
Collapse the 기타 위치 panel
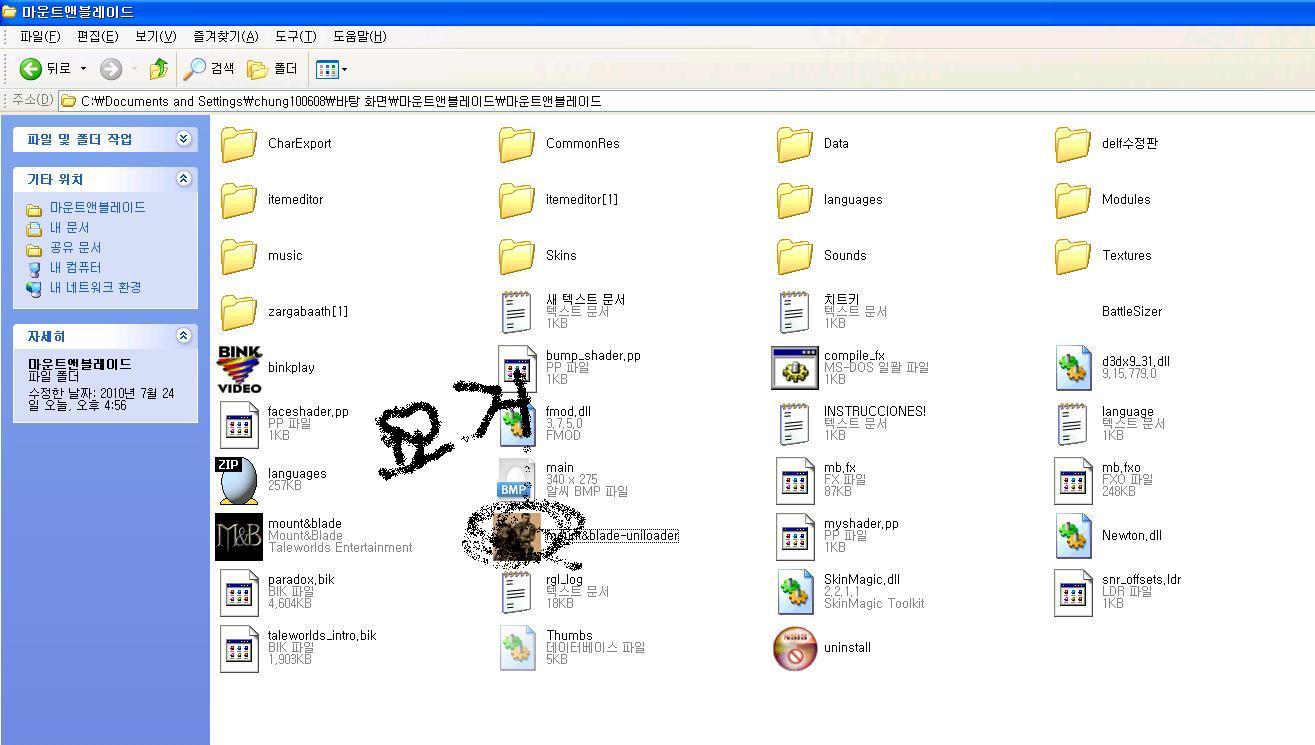tap(183, 179)
